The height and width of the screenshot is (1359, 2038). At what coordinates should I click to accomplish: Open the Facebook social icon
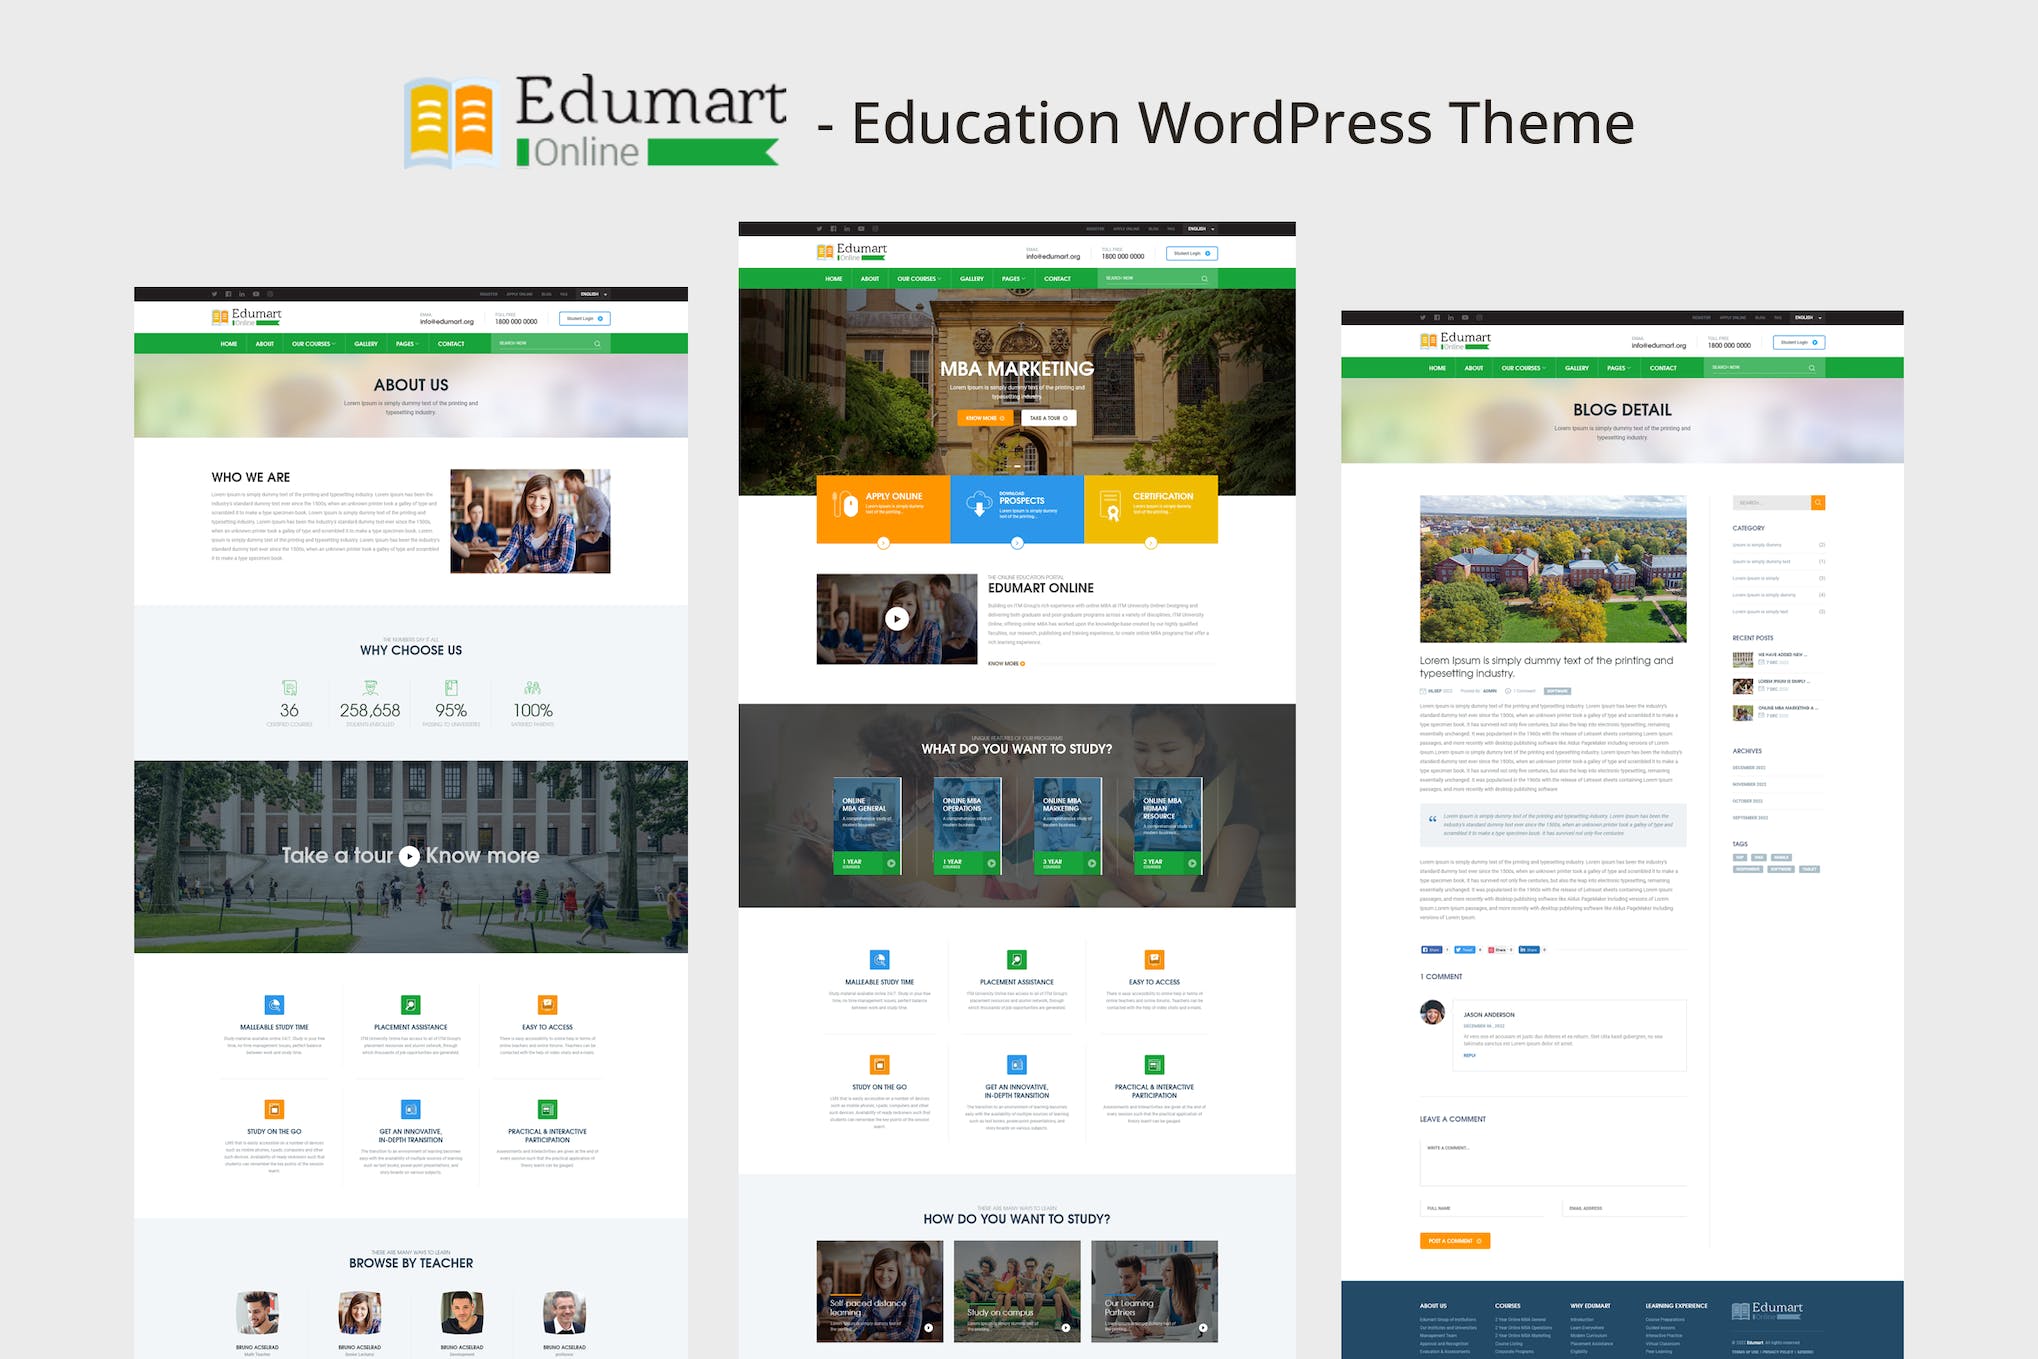point(833,228)
